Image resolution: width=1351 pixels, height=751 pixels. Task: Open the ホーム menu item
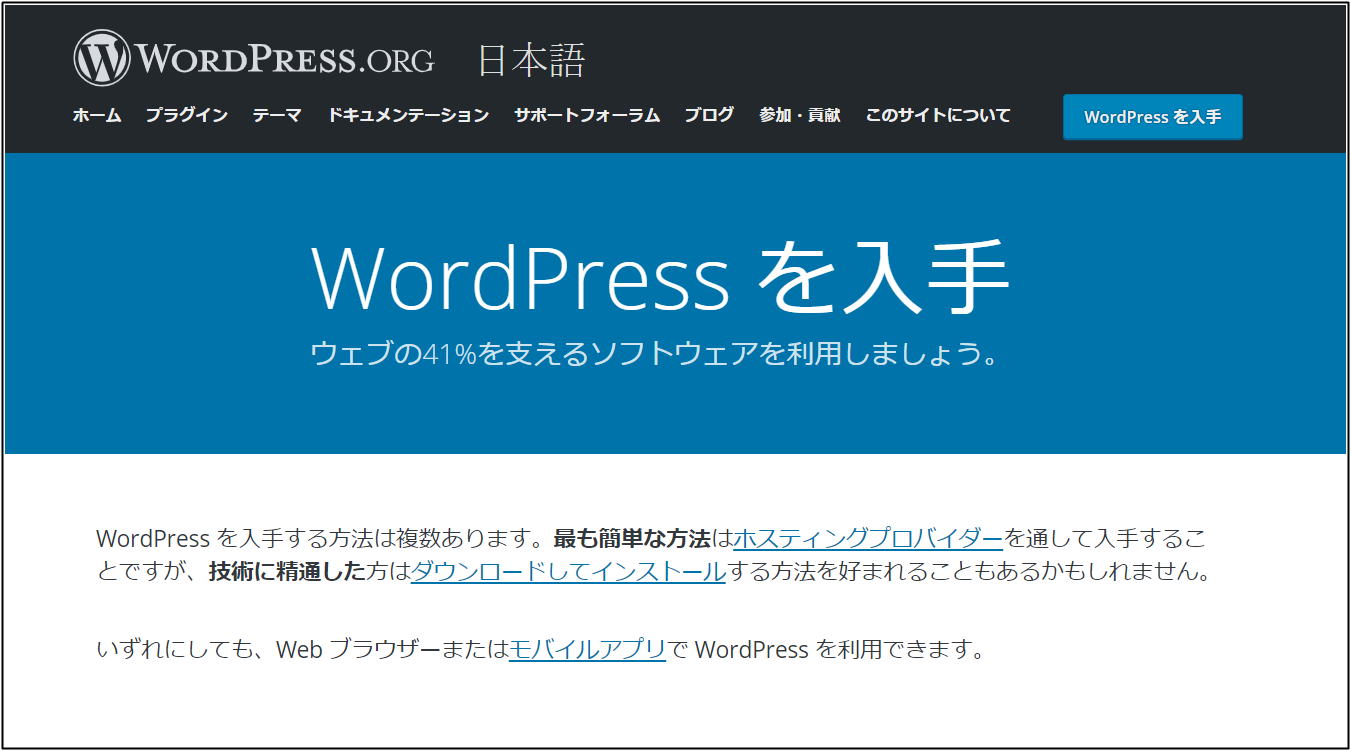(x=97, y=115)
